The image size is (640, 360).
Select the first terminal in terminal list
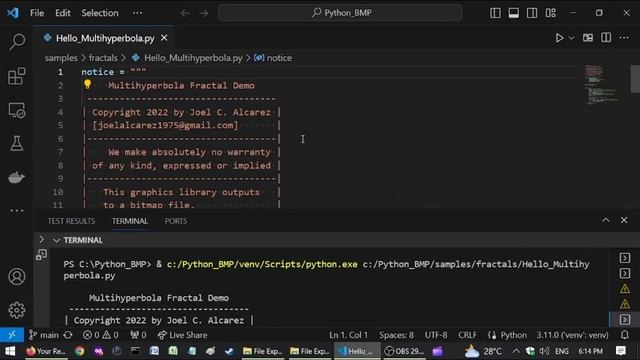625,258
